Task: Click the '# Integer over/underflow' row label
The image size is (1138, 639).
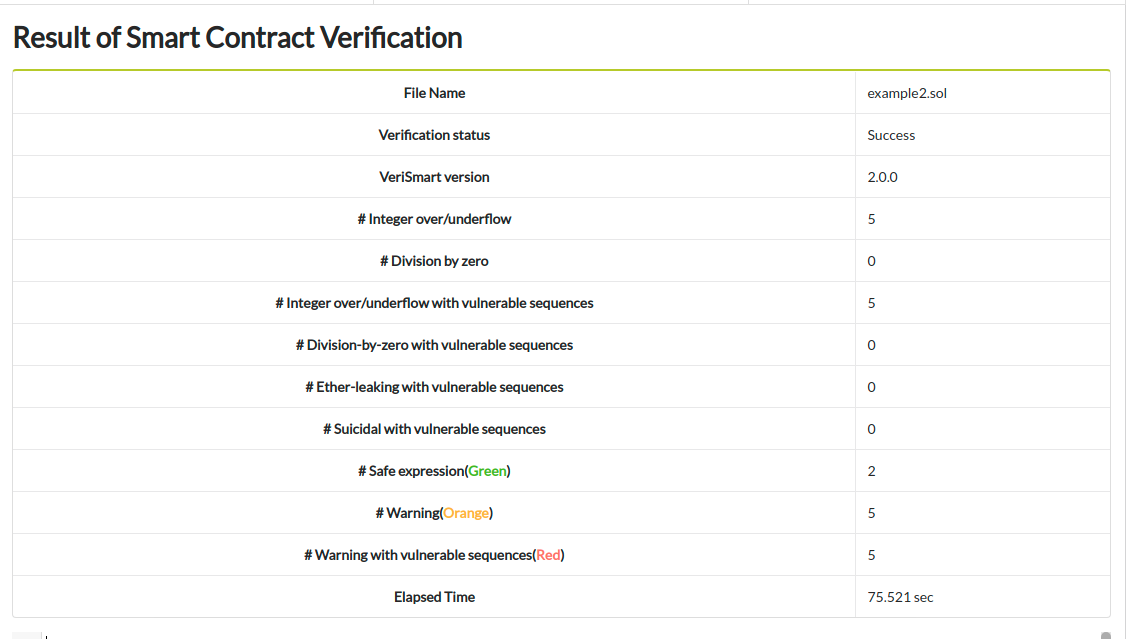Action: [x=434, y=219]
